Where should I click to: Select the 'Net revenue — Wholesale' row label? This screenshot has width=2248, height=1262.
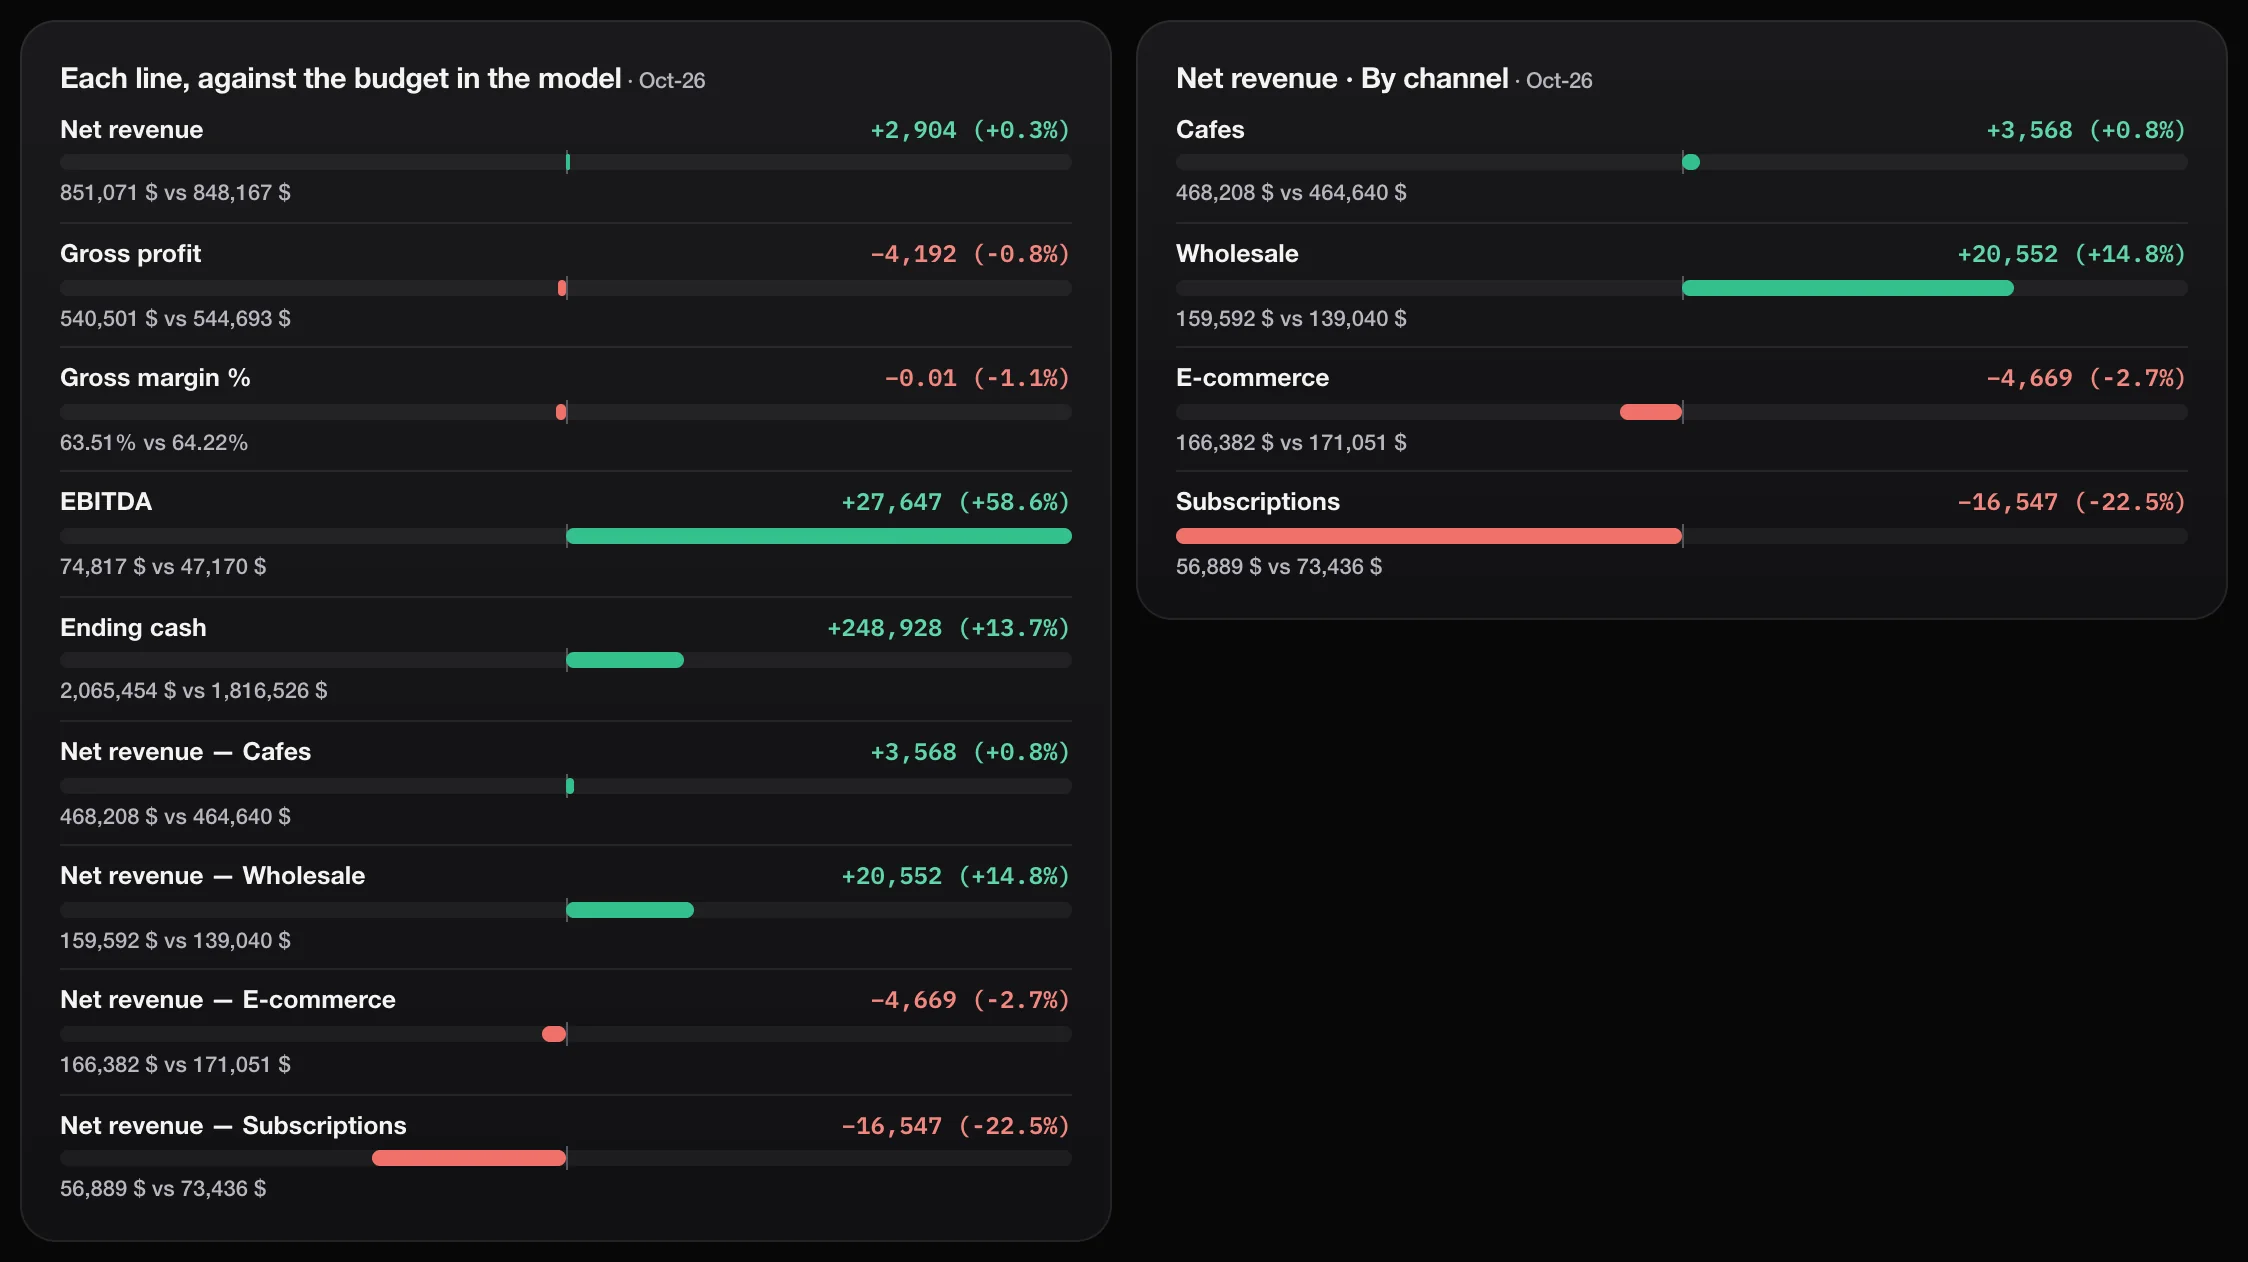click(x=212, y=876)
